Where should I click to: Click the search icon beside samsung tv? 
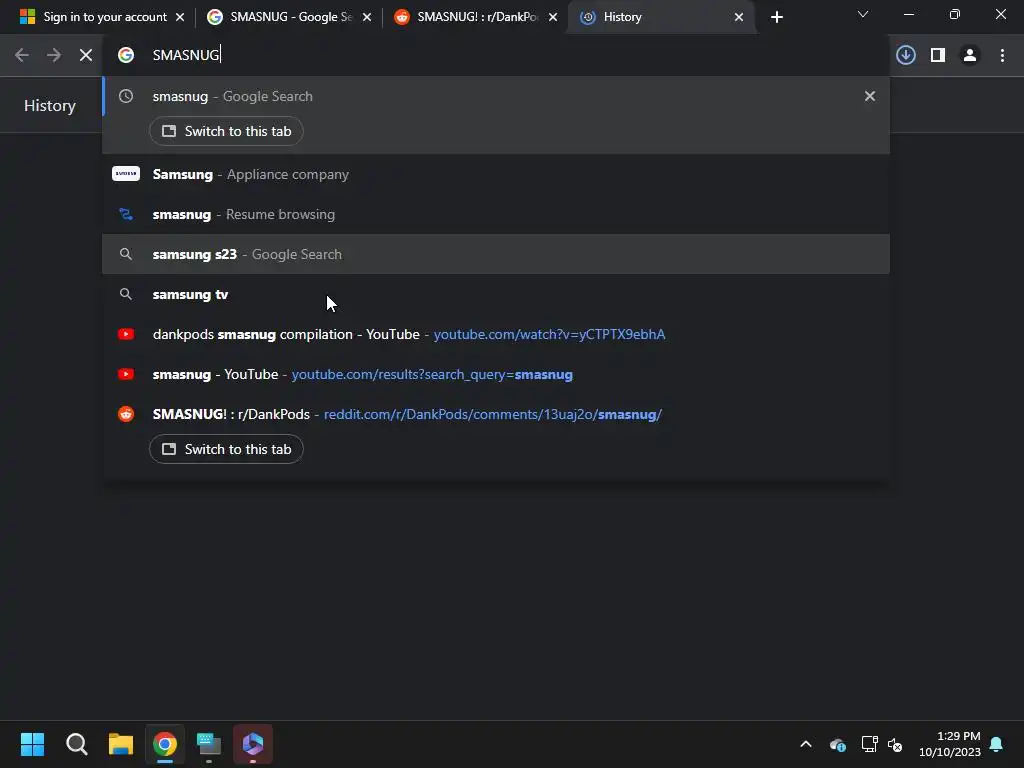pyautogui.click(x=126, y=295)
